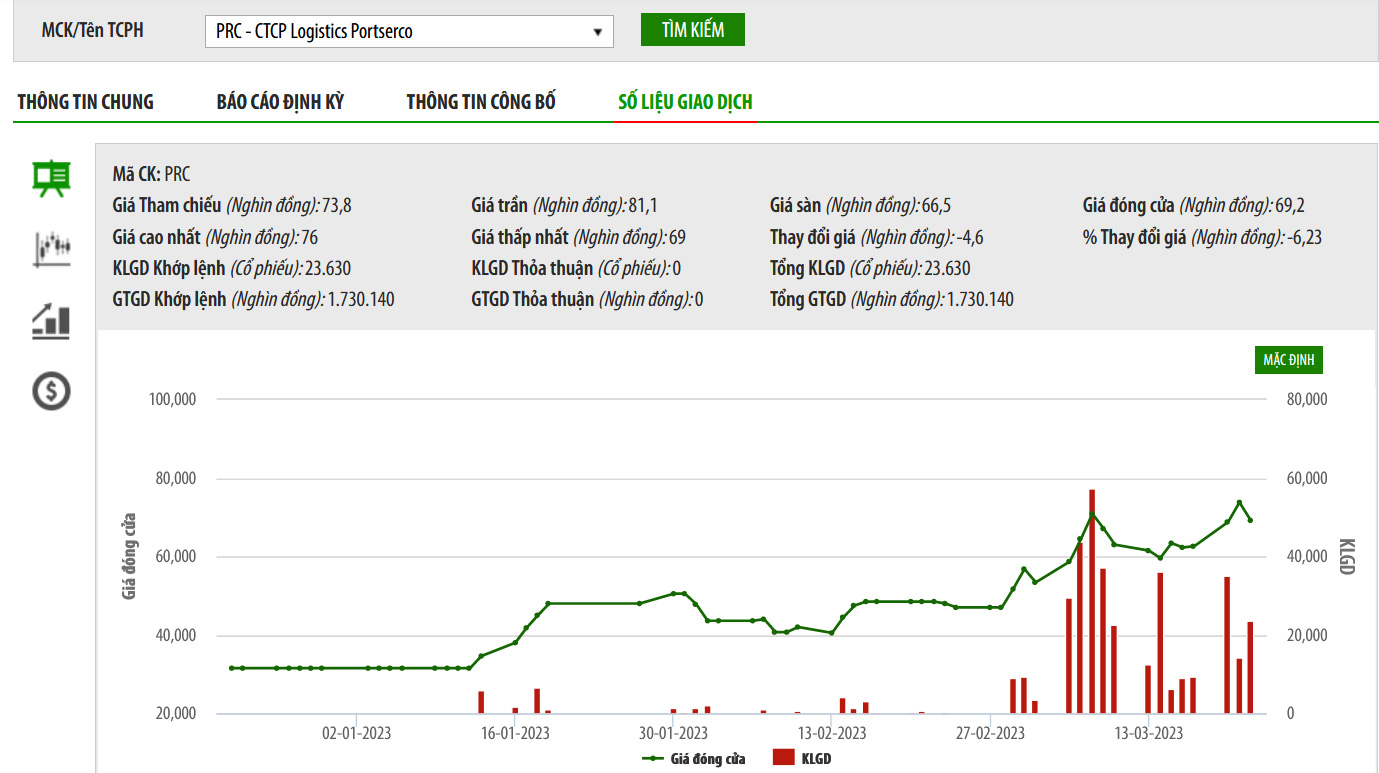Screen dimensions: 1379x773
Task: Toggle the KLGD series legend label
Action: [816, 759]
